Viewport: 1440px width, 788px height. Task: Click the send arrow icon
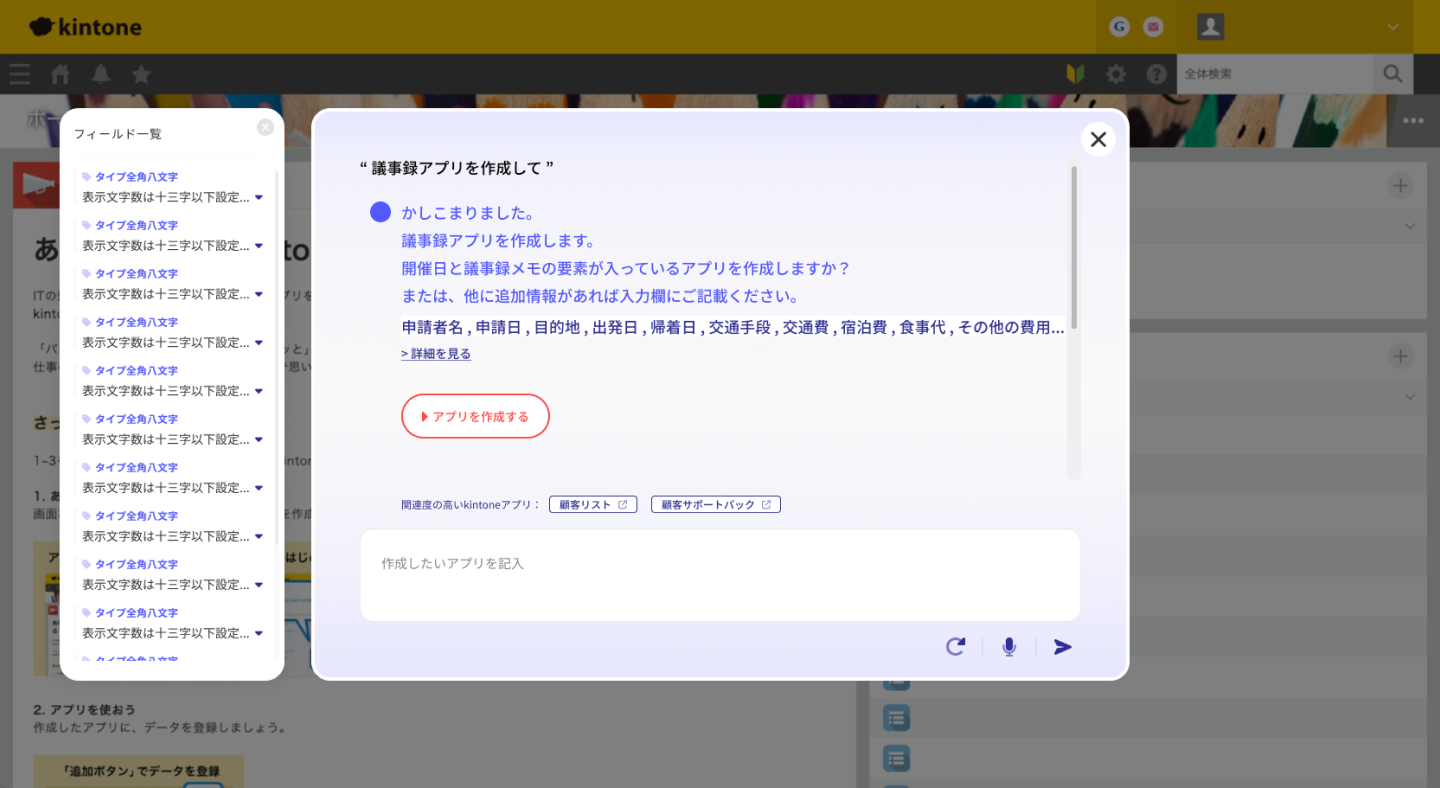tap(1062, 647)
